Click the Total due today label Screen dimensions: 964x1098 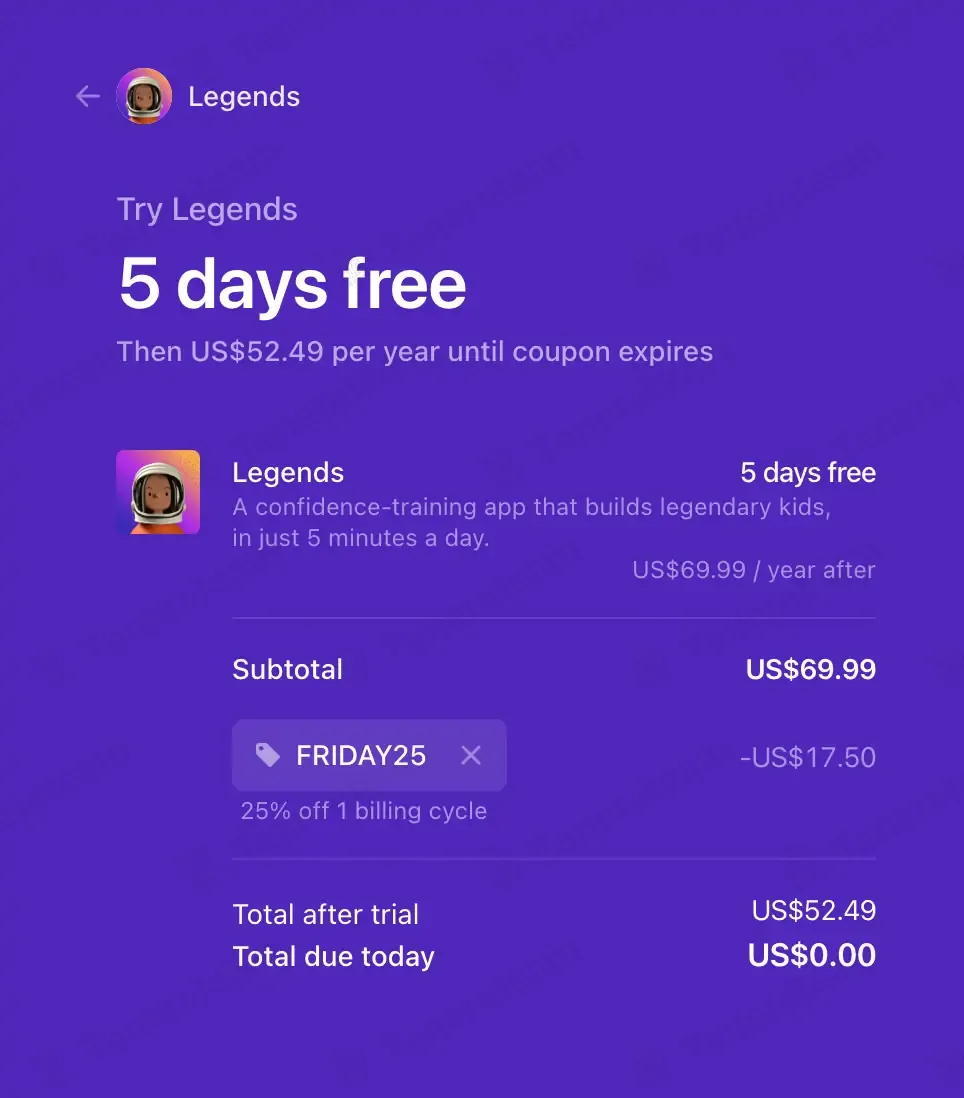coord(333,957)
